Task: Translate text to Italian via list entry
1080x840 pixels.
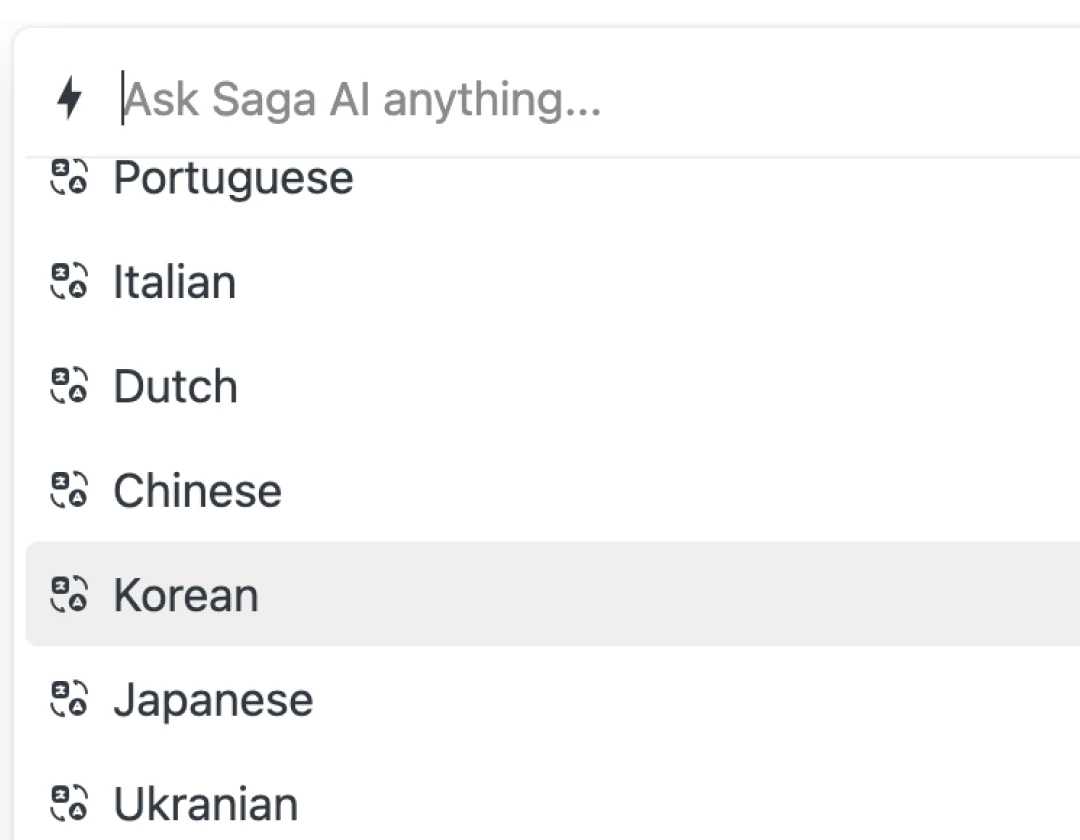Action: coord(175,282)
